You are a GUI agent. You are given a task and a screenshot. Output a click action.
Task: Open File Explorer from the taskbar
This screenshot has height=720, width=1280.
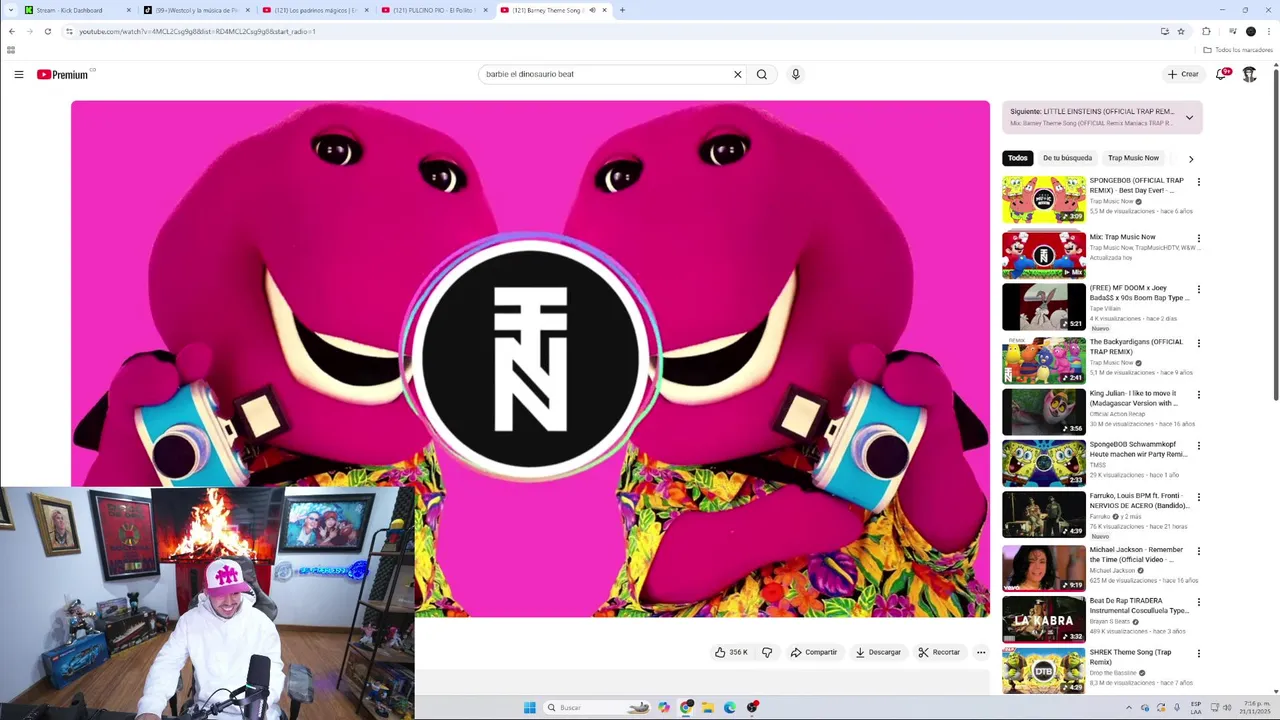tap(708, 708)
